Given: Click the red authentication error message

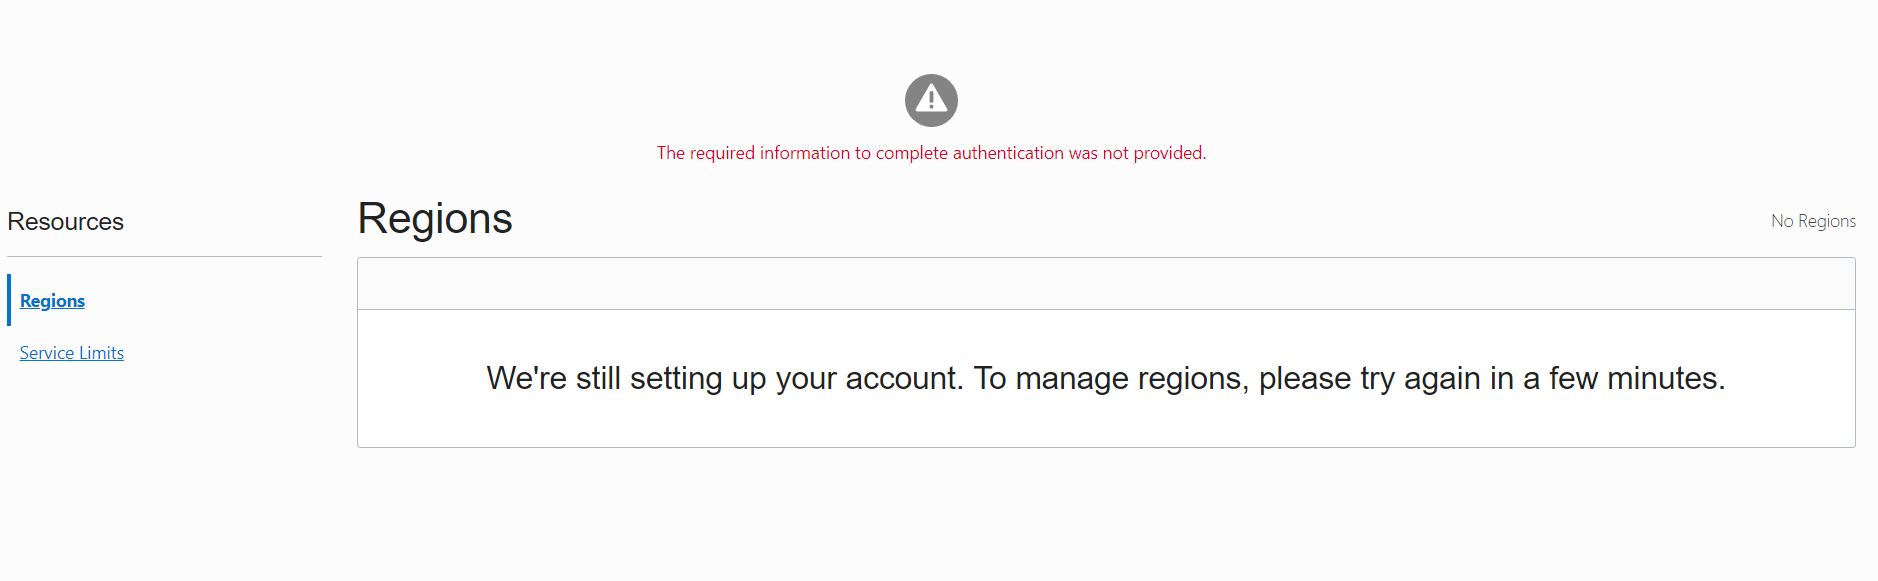Looking at the screenshot, I should pyautogui.click(x=931, y=153).
